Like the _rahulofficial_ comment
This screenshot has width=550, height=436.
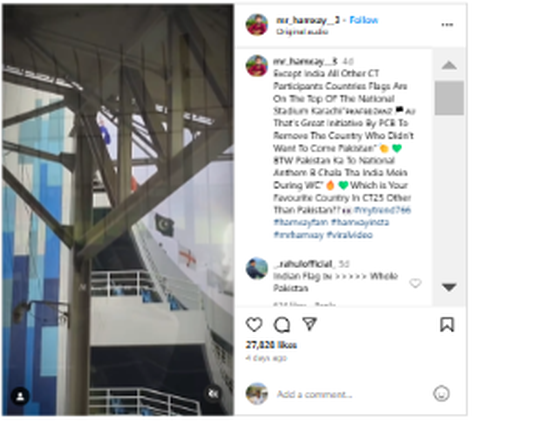point(415,283)
